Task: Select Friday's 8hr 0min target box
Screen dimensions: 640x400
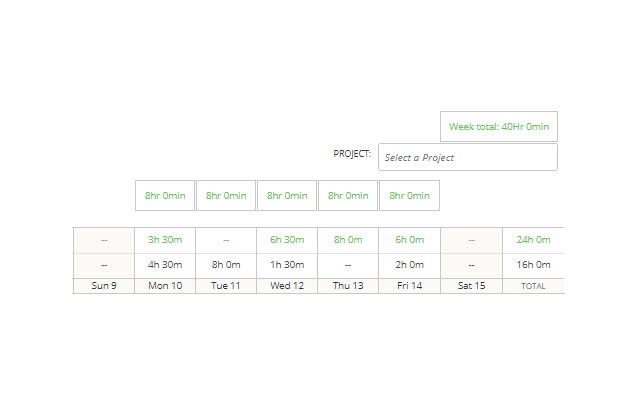Action: click(409, 196)
